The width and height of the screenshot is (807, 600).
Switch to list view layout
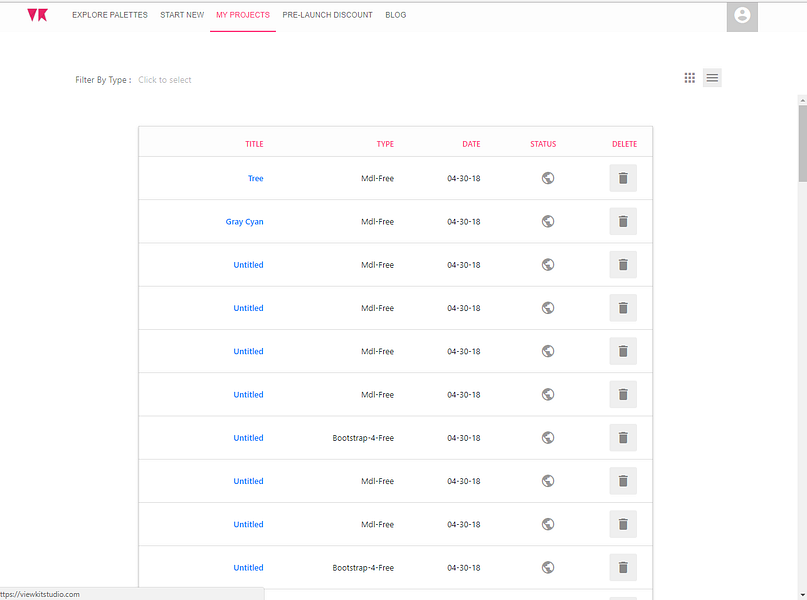click(x=712, y=78)
